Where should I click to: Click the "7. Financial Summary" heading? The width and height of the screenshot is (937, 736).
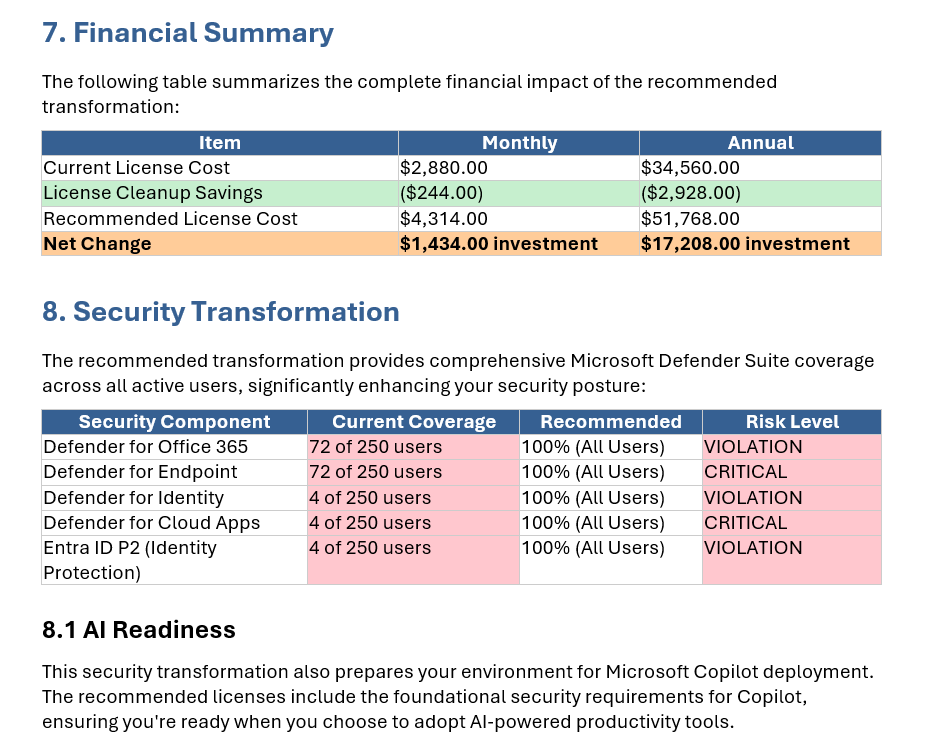(x=190, y=32)
